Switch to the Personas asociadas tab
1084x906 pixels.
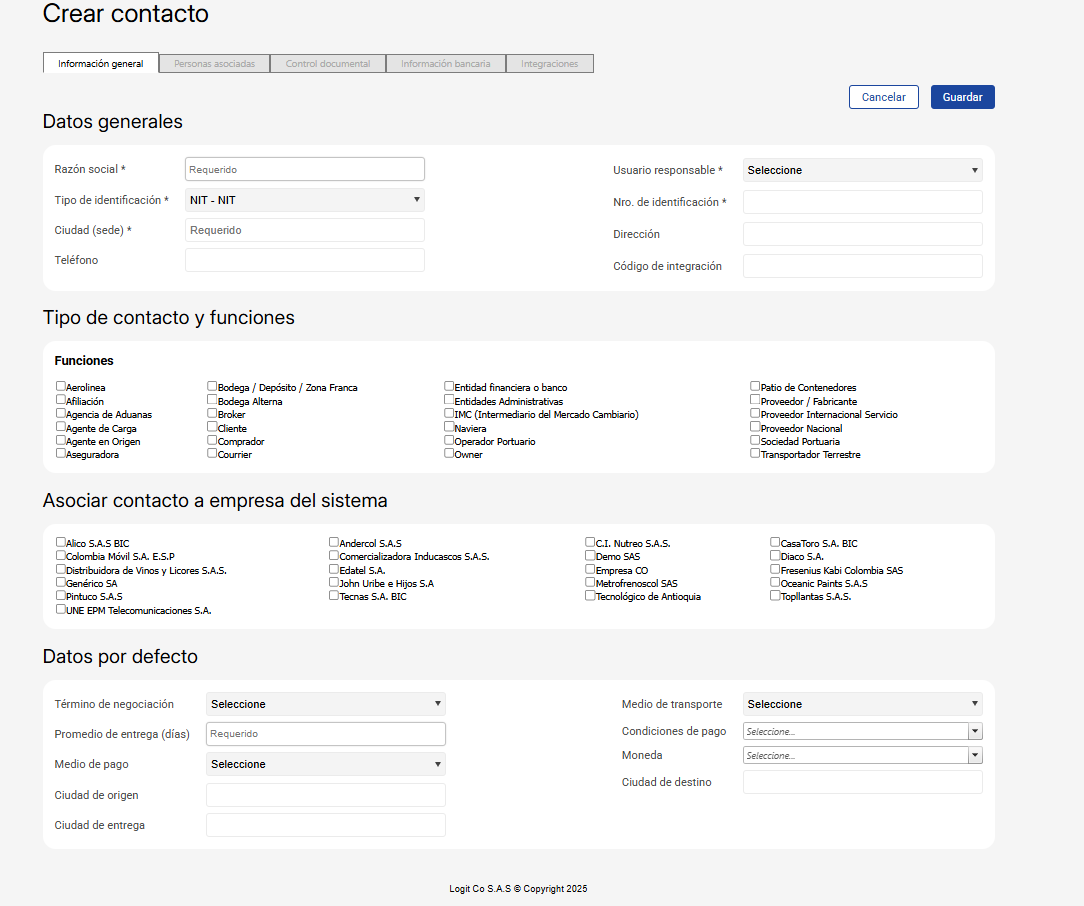coord(214,64)
